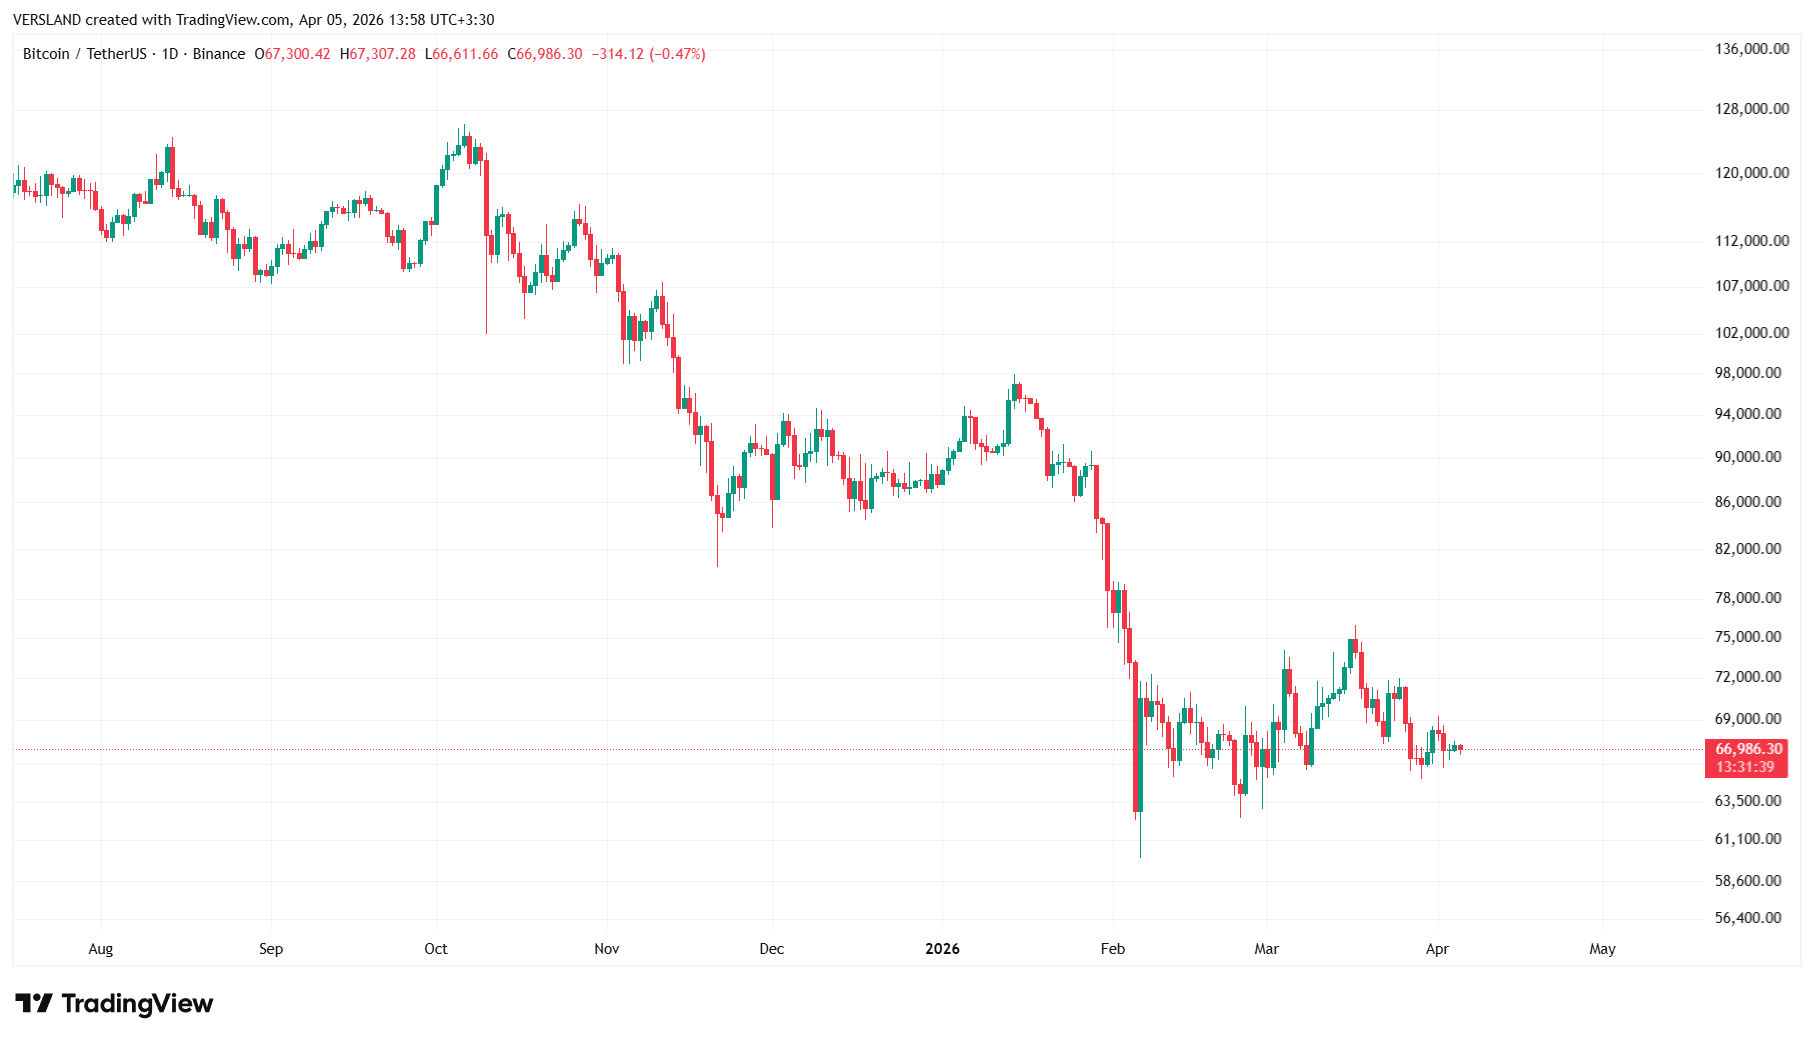The height and width of the screenshot is (1041, 1814).
Task: Click the high price value 67,307.28
Action: pyautogui.click(x=382, y=54)
